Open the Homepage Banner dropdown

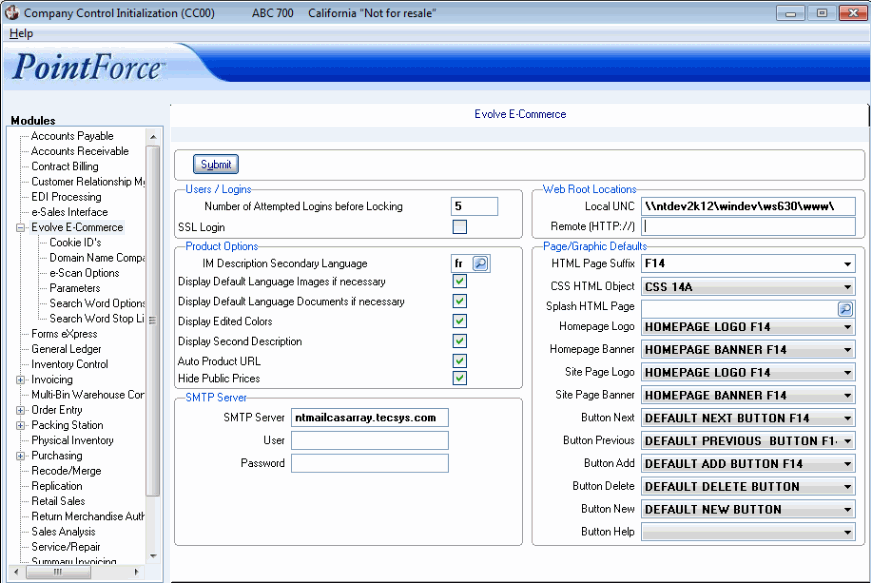[847, 350]
